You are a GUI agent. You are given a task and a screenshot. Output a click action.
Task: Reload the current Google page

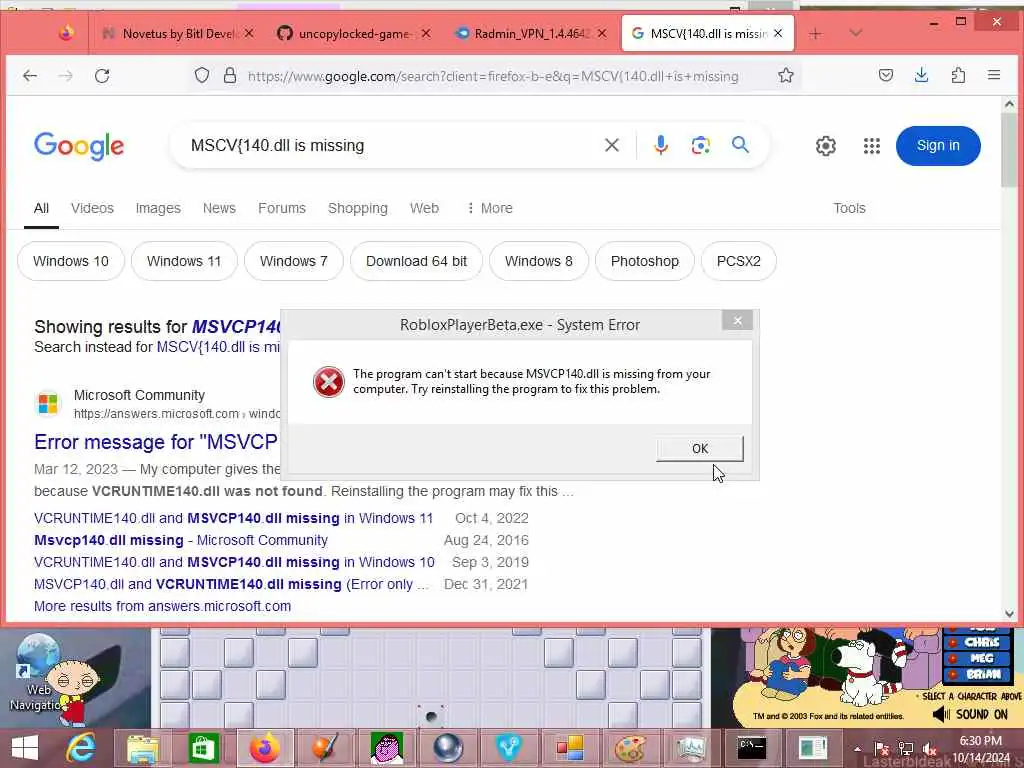[102, 76]
